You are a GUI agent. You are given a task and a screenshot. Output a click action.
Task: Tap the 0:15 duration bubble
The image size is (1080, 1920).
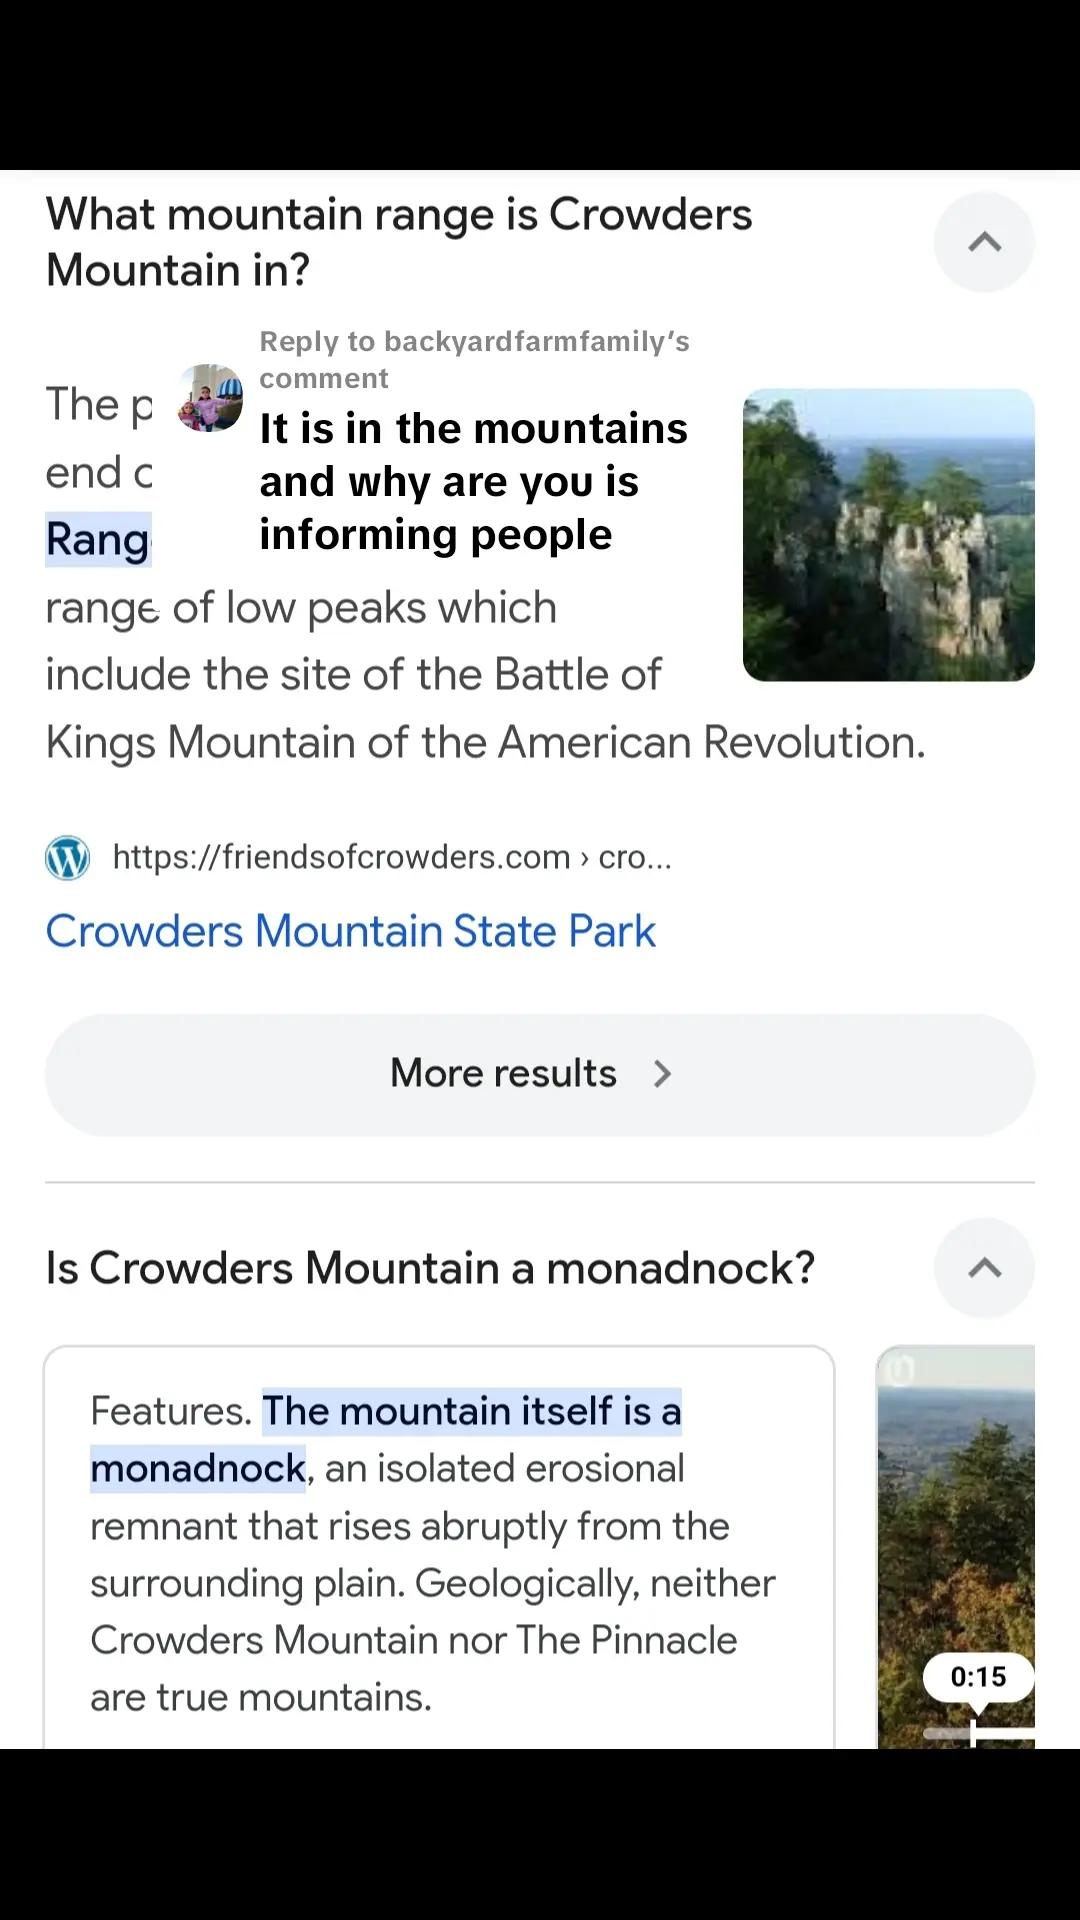click(978, 1677)
